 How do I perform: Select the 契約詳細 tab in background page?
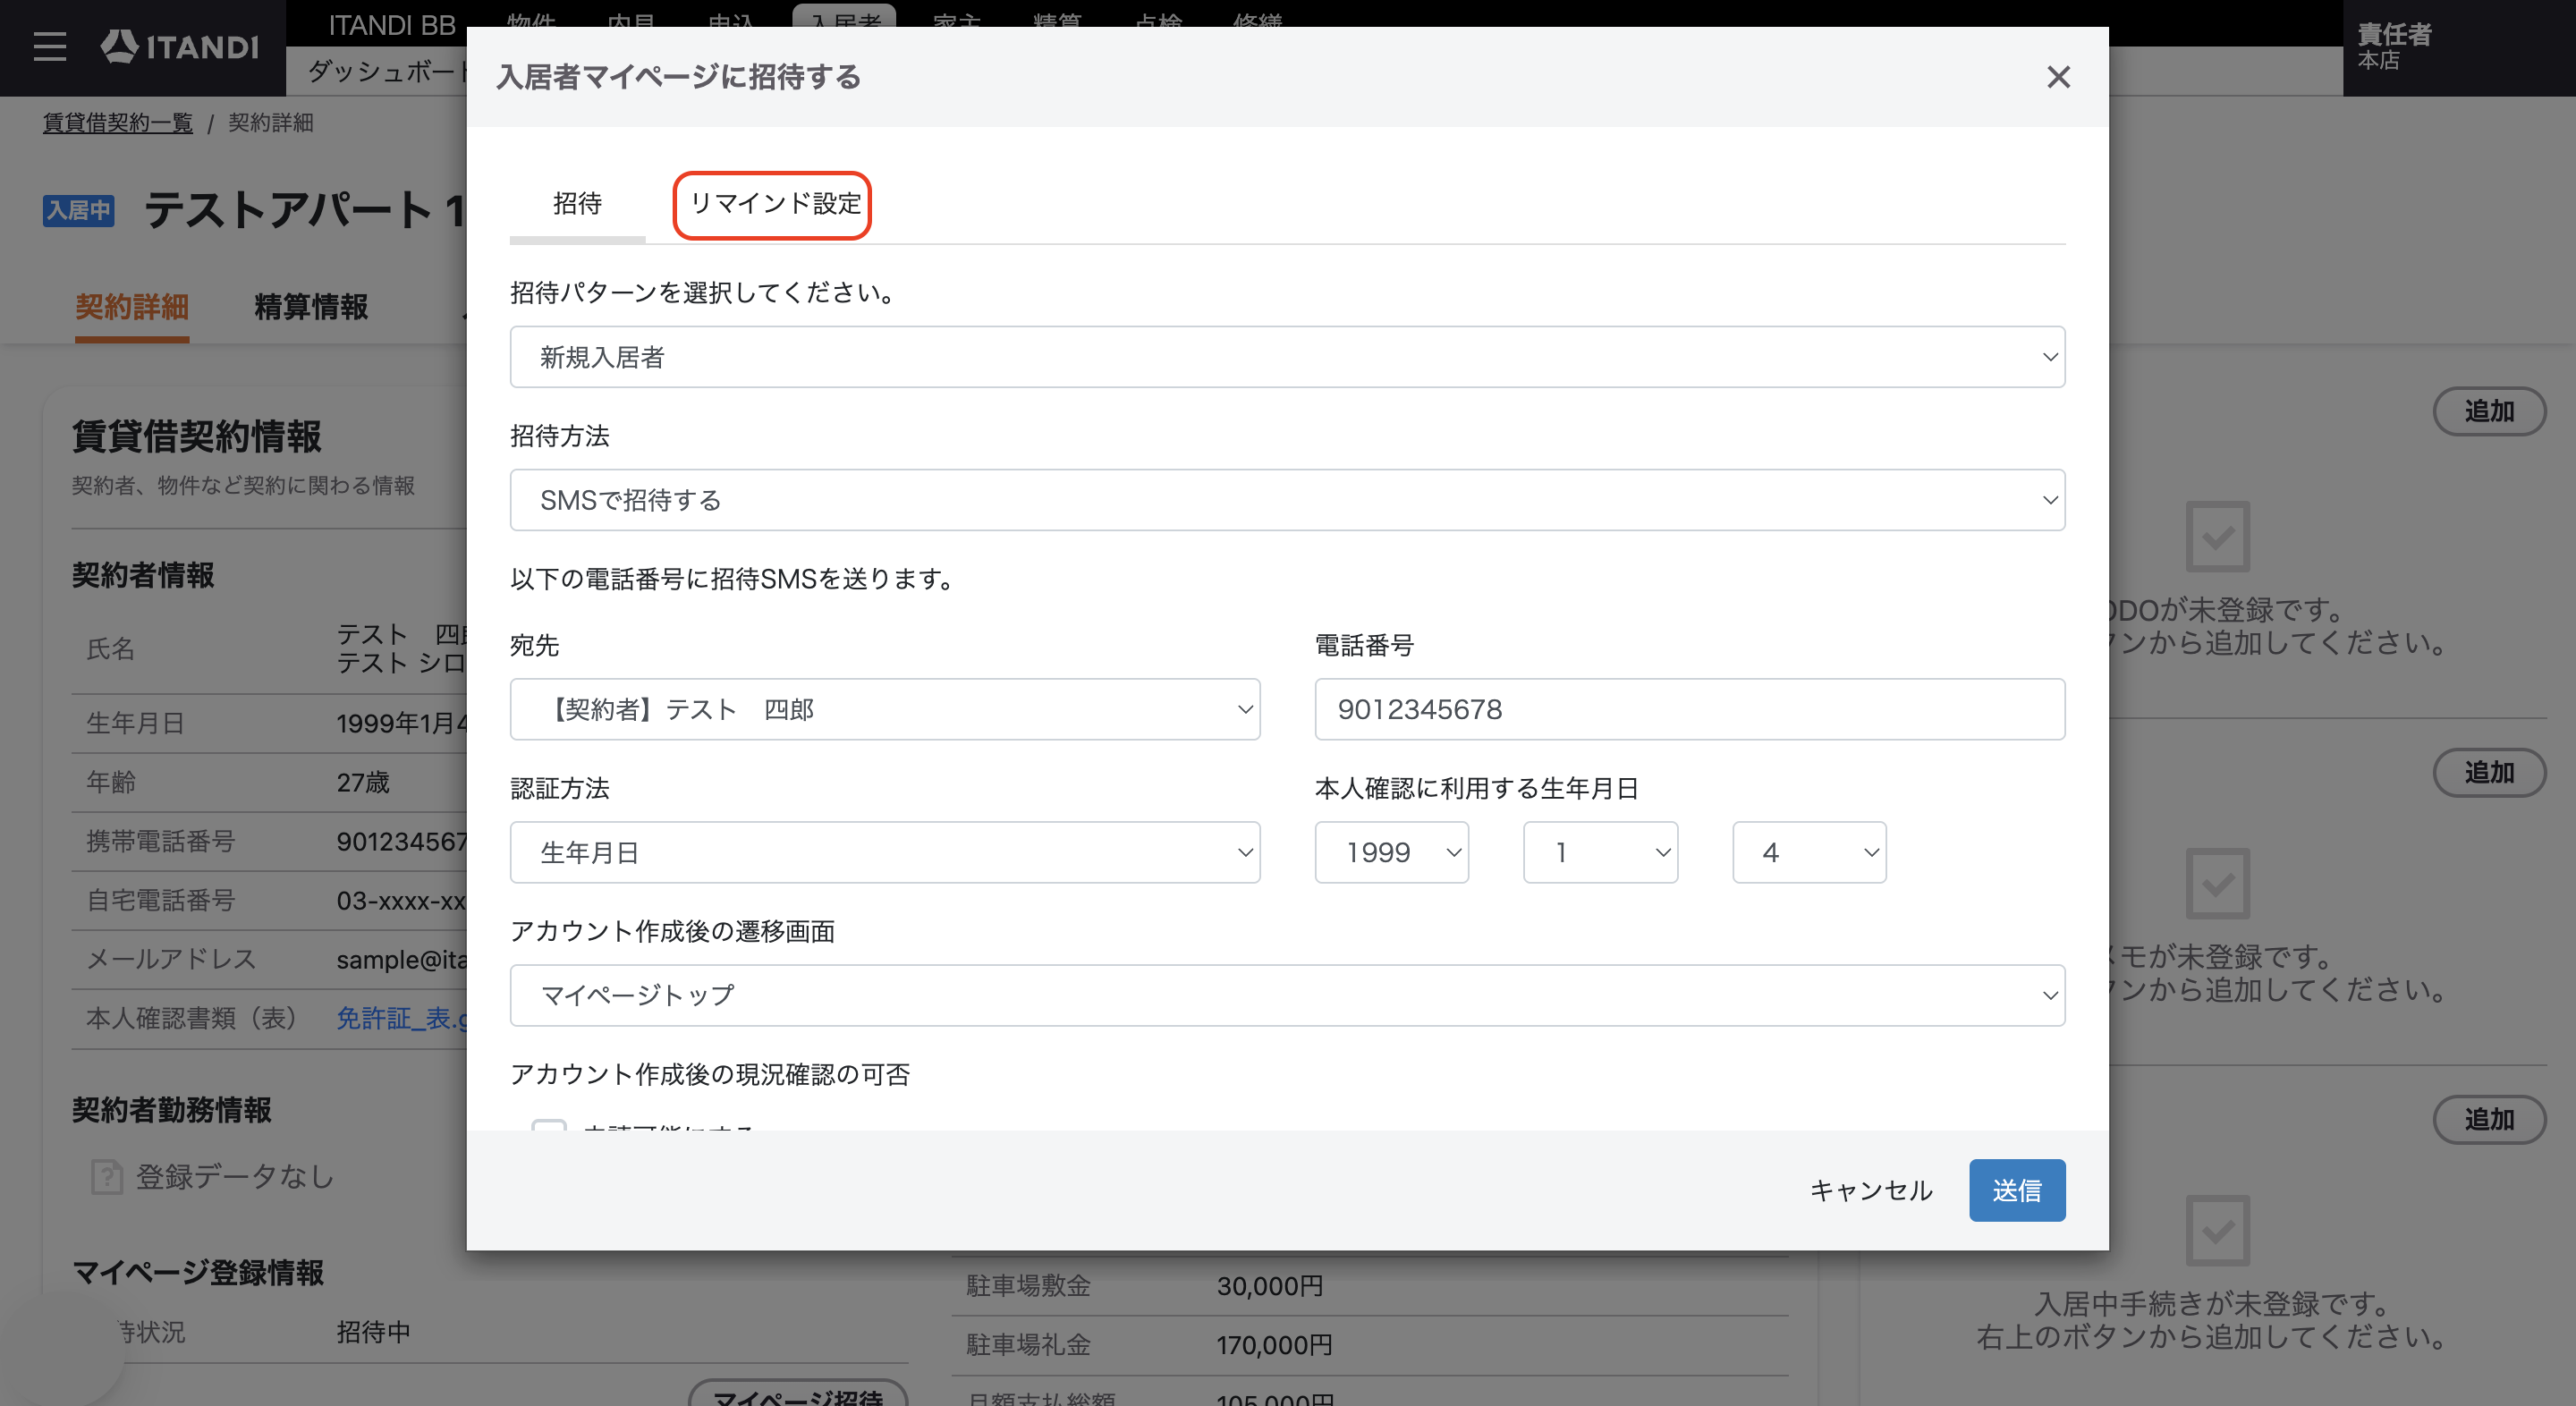pos(132,307)
